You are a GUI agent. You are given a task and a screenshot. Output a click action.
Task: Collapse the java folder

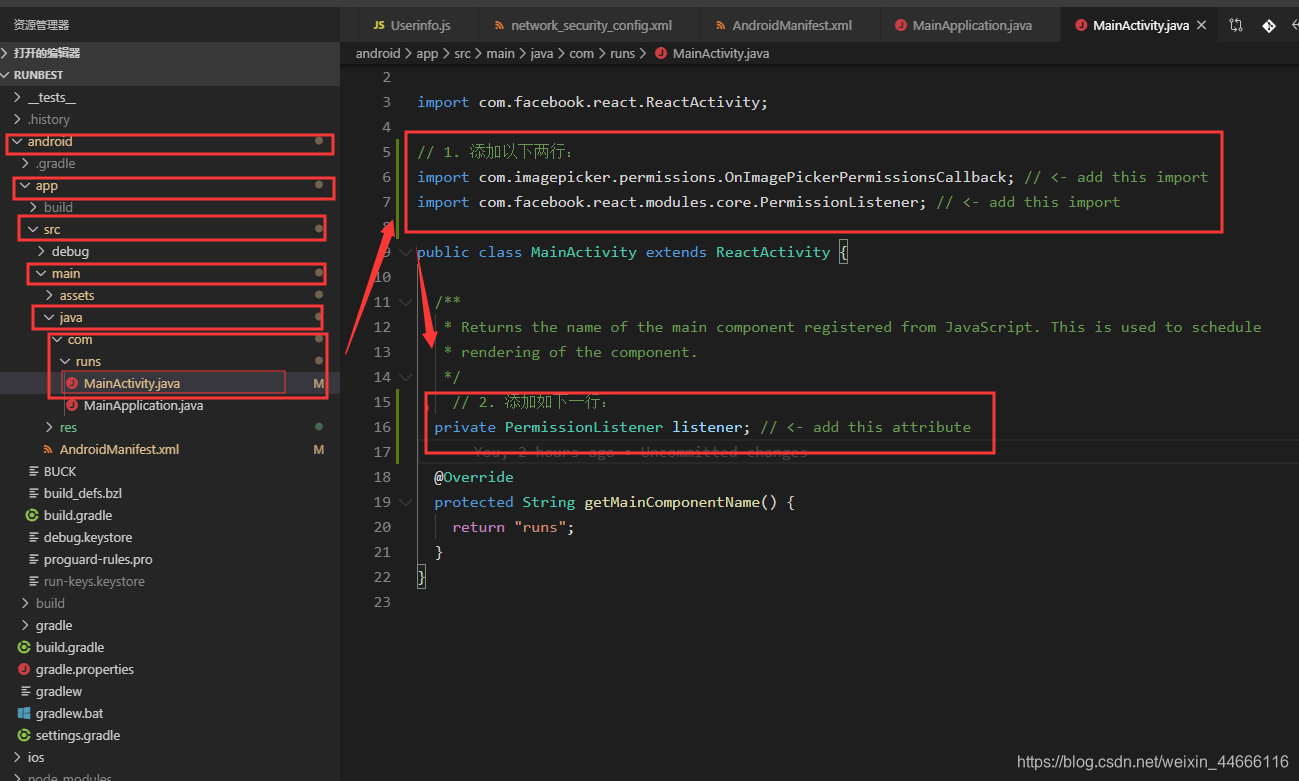point(170,317)
